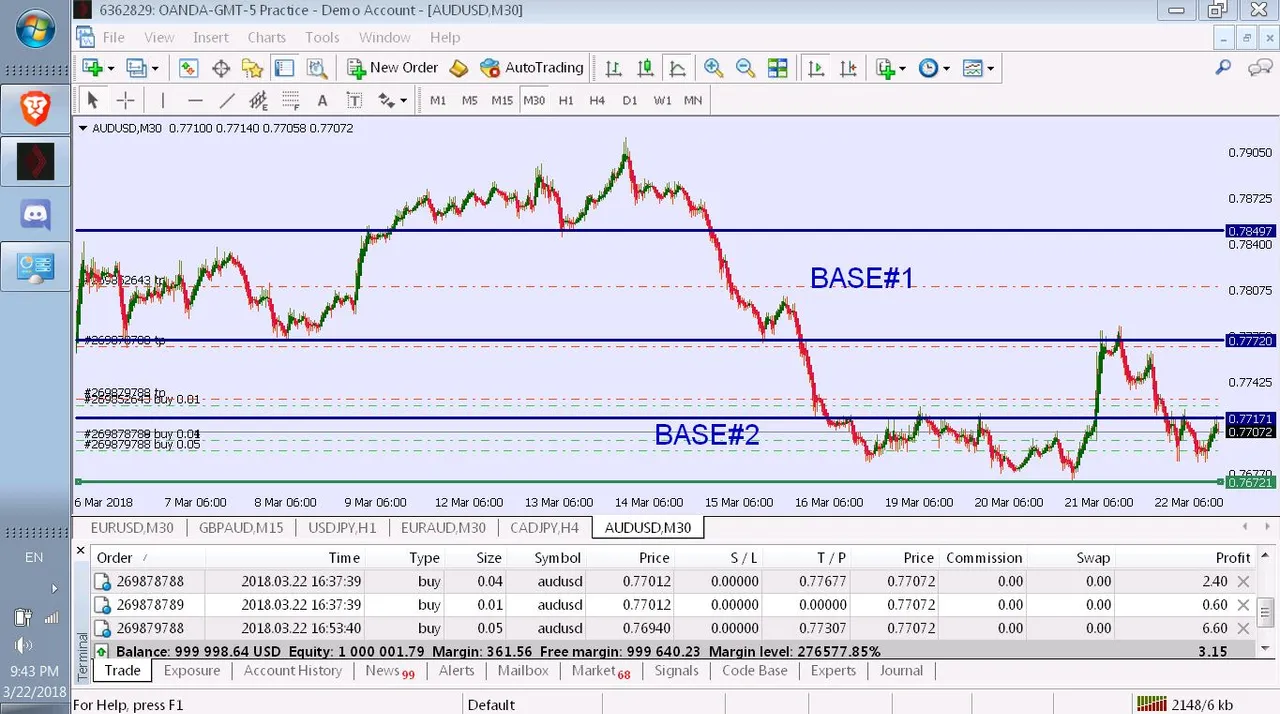
Task: Expand the Indicators list dropdown arrow
Action: pos(902,68)
